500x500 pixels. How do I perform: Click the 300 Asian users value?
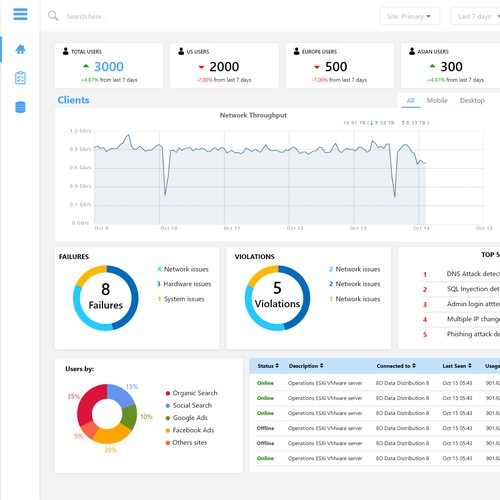(451, 67)
